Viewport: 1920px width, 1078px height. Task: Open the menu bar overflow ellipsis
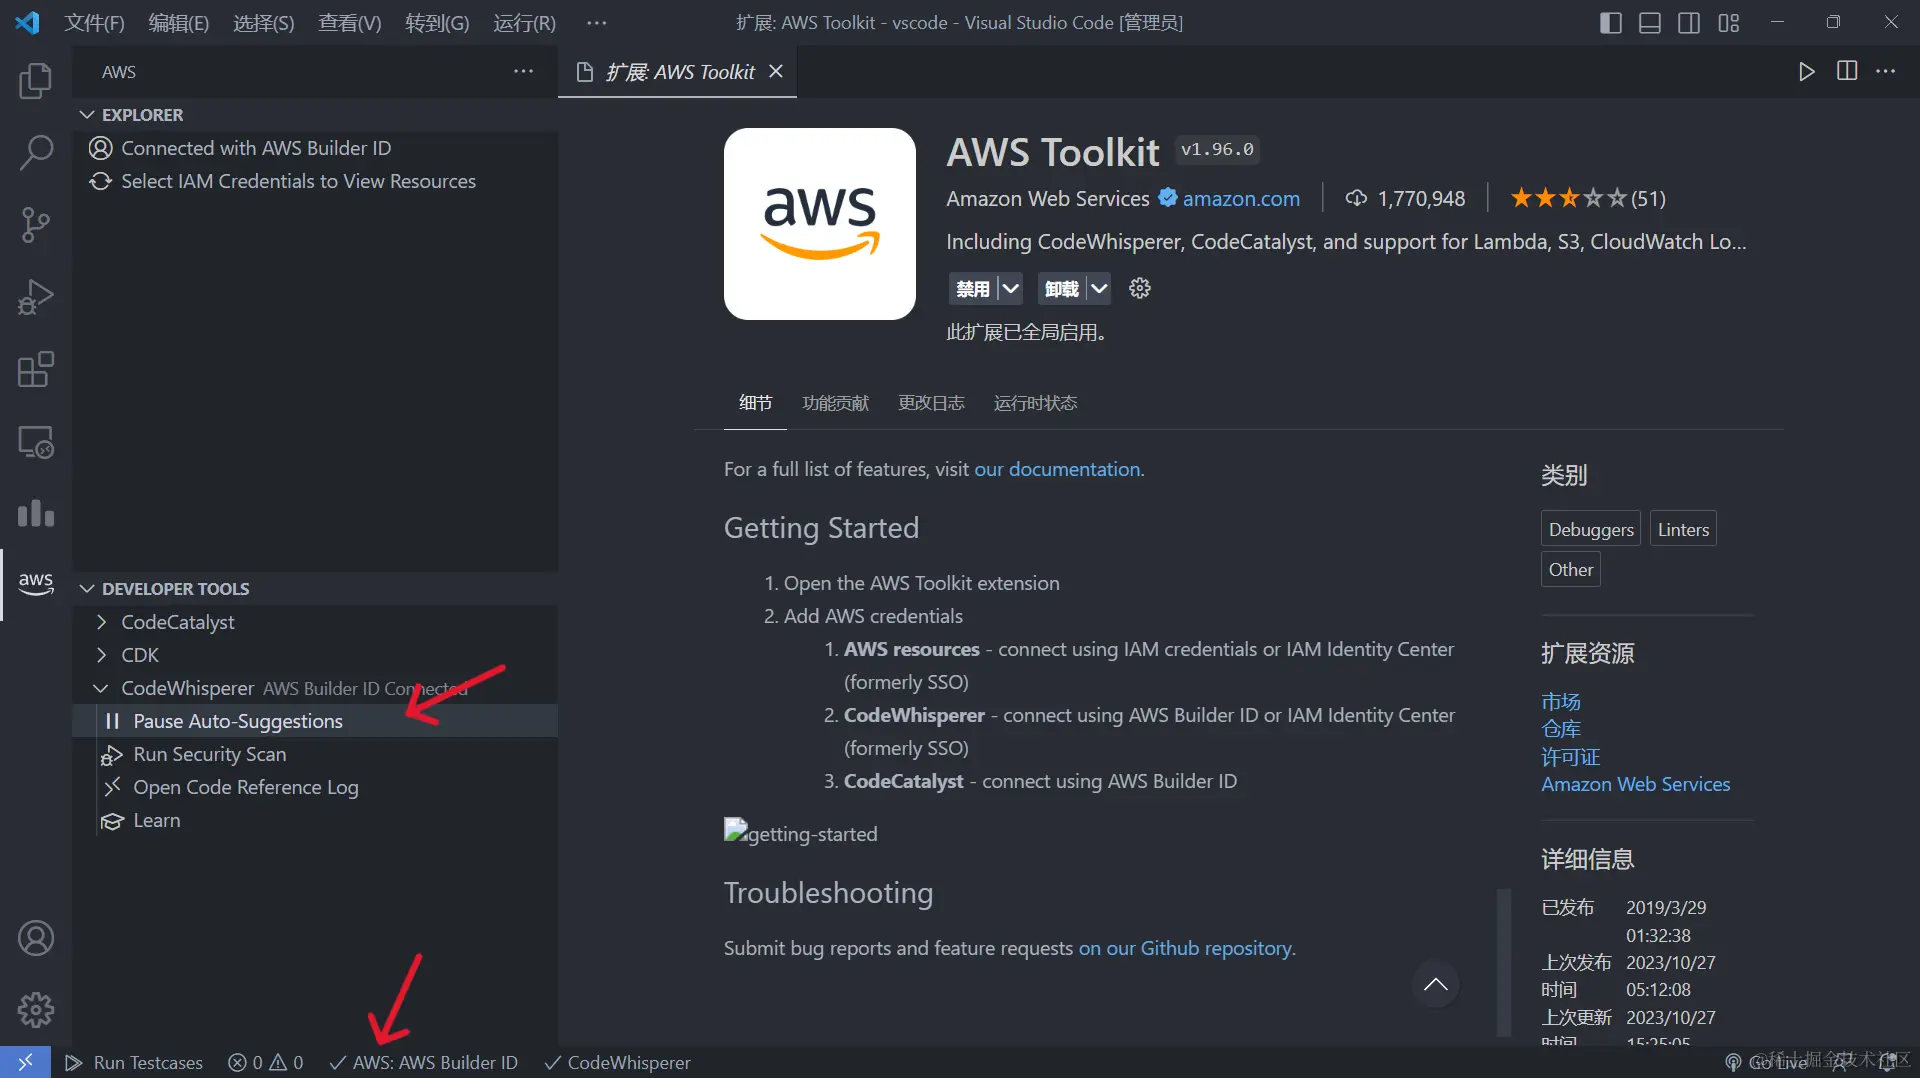click(x=597, y=22)
